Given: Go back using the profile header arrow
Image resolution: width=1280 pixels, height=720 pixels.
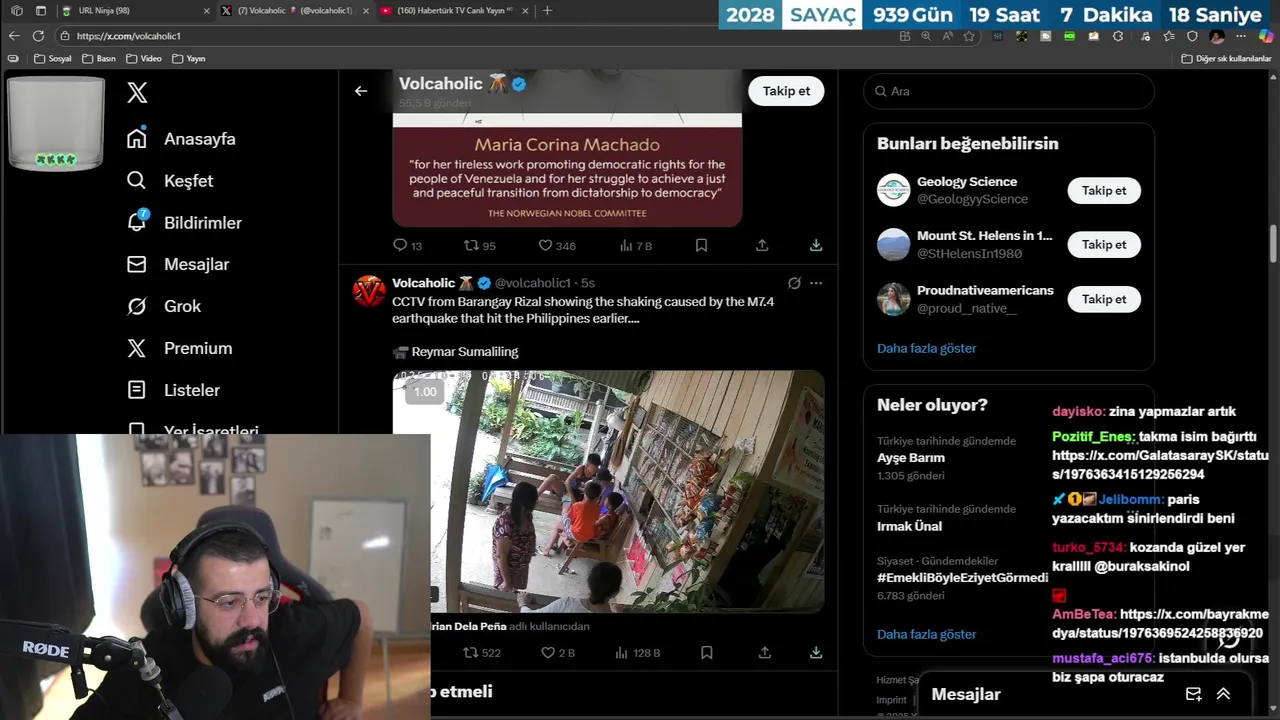Looking at the screenshot, I should pos(361,91).
